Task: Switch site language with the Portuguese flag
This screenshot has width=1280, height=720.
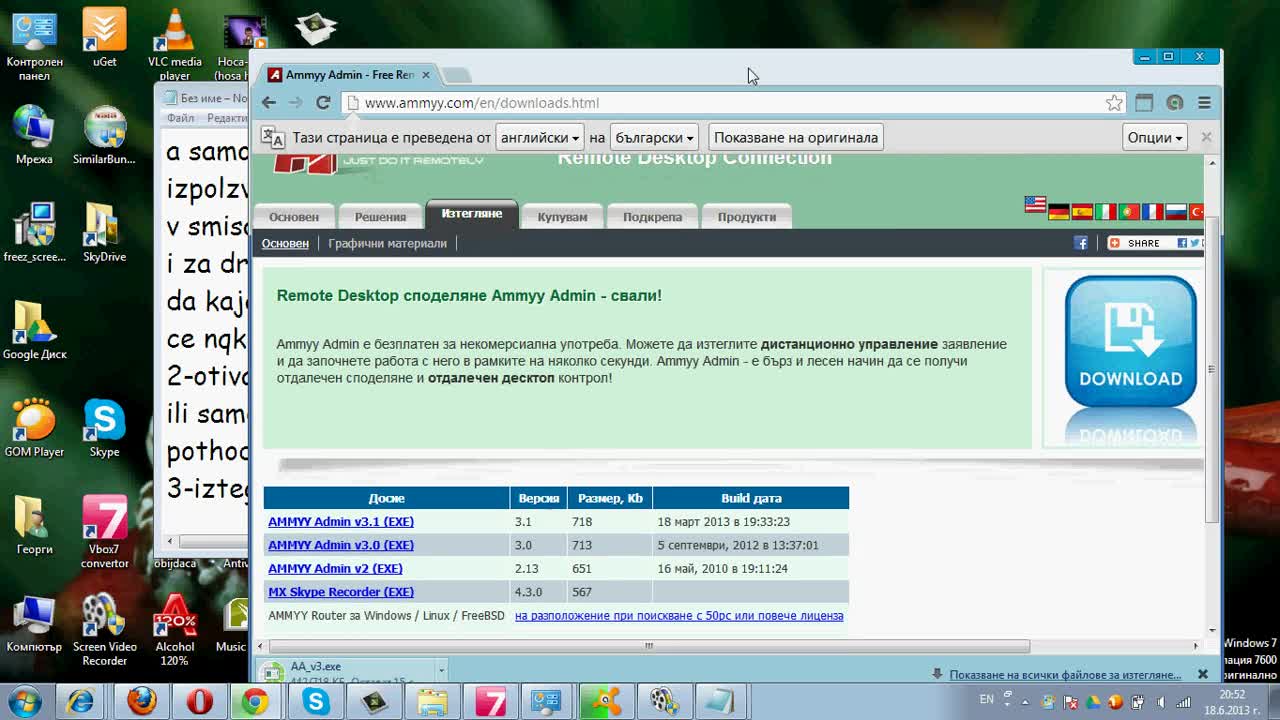Action: point(1129,211)
